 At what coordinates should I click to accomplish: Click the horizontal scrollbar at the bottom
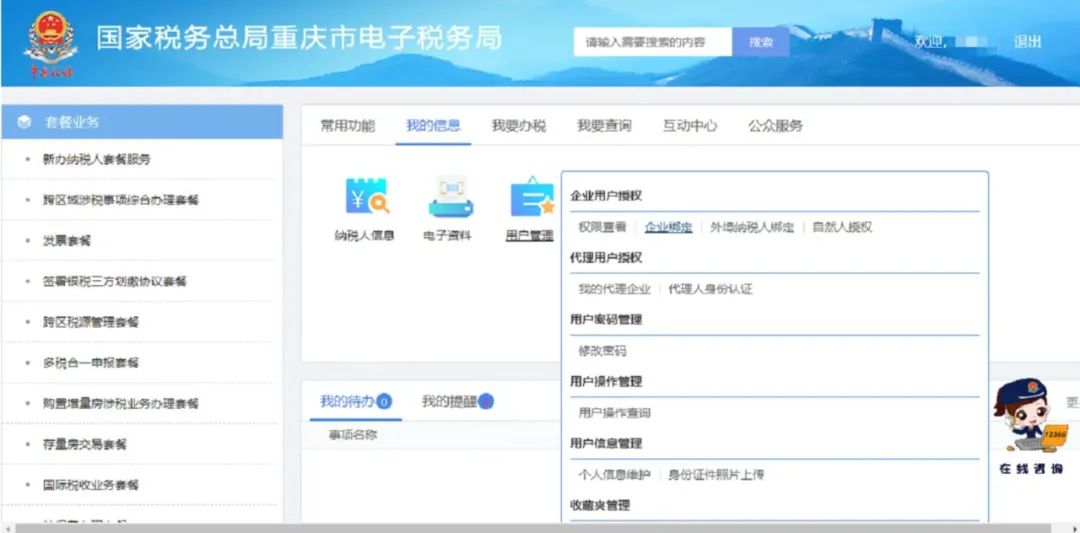[540, 527]
